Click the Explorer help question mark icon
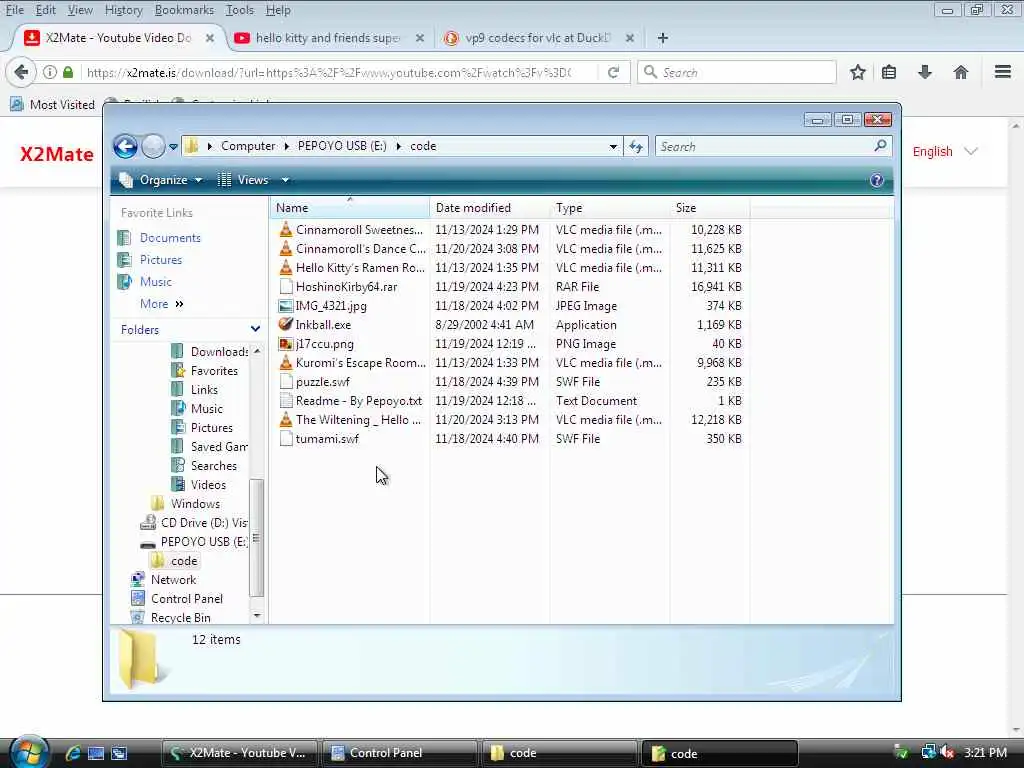1024x768 pixels. [876, 180]
